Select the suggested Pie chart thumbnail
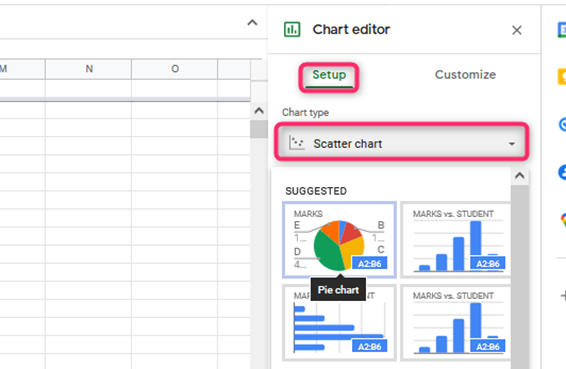566x369 pixels. coord(339,240)
